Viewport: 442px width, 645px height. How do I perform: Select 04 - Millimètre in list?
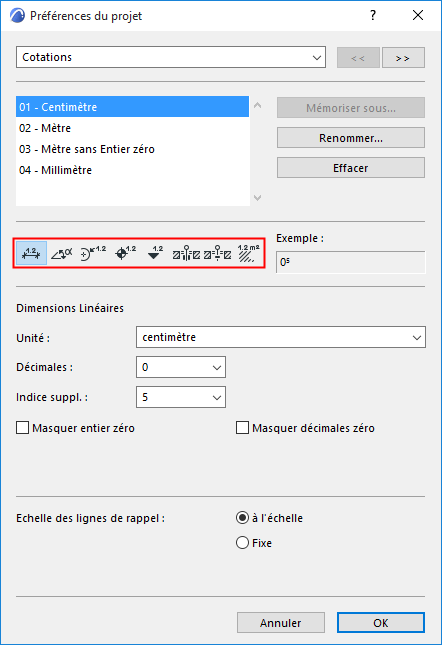pyautogui.click(x=133, y=170)
